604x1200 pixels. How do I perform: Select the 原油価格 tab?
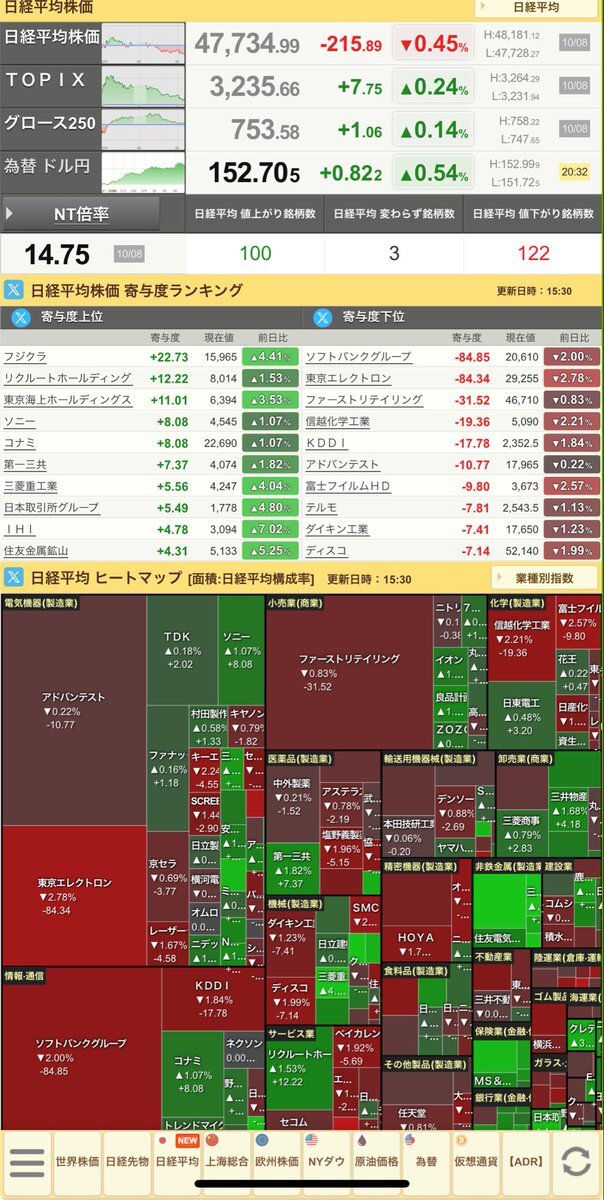click(x=376, y=1162)
